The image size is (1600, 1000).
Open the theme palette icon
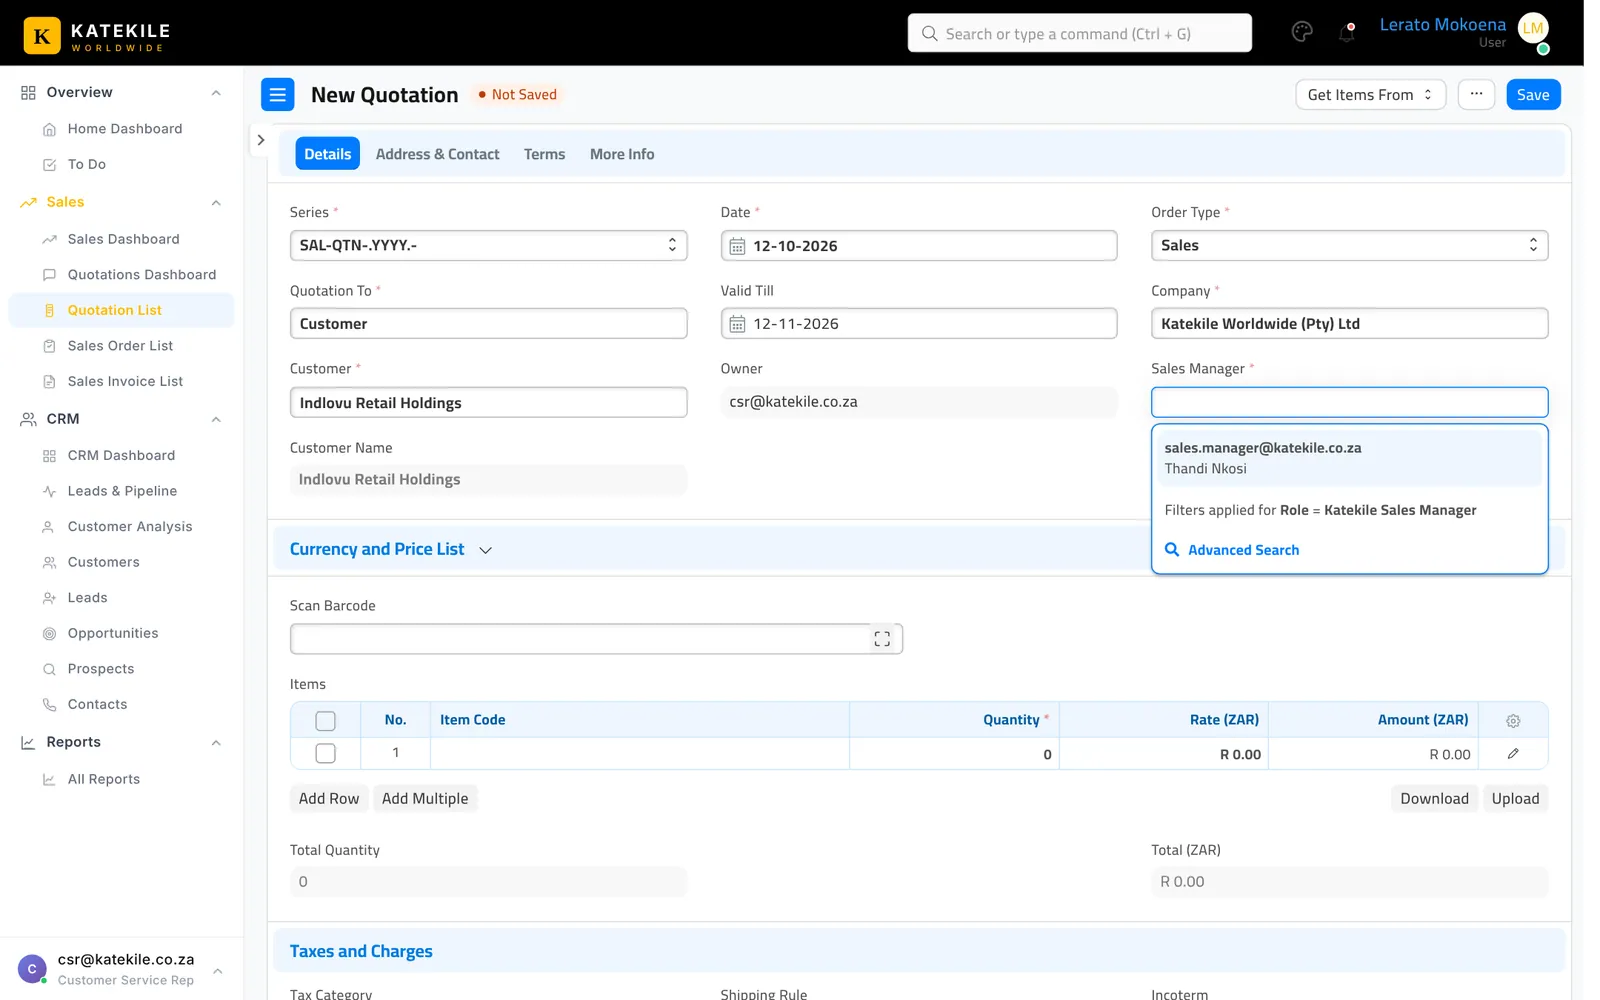[x=1302, y=32]
